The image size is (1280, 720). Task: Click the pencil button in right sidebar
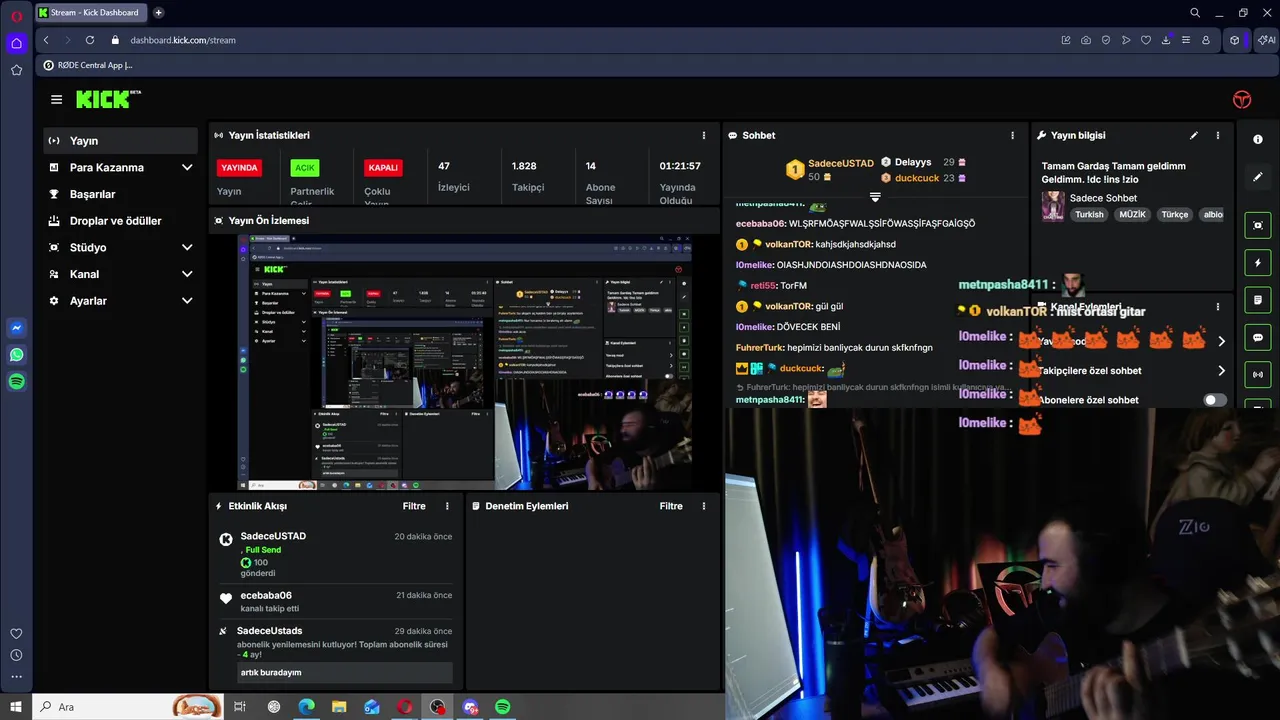1258,177
